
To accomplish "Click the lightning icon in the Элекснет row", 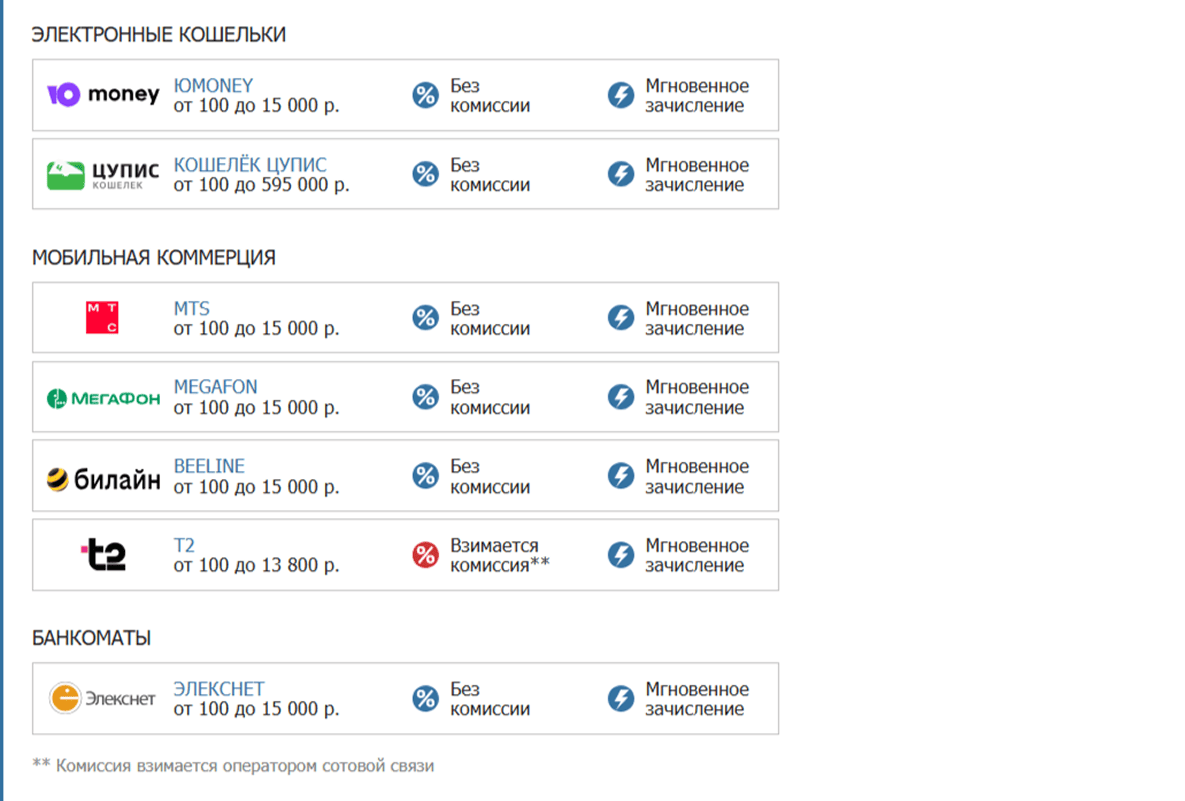I will coord(621,698).
